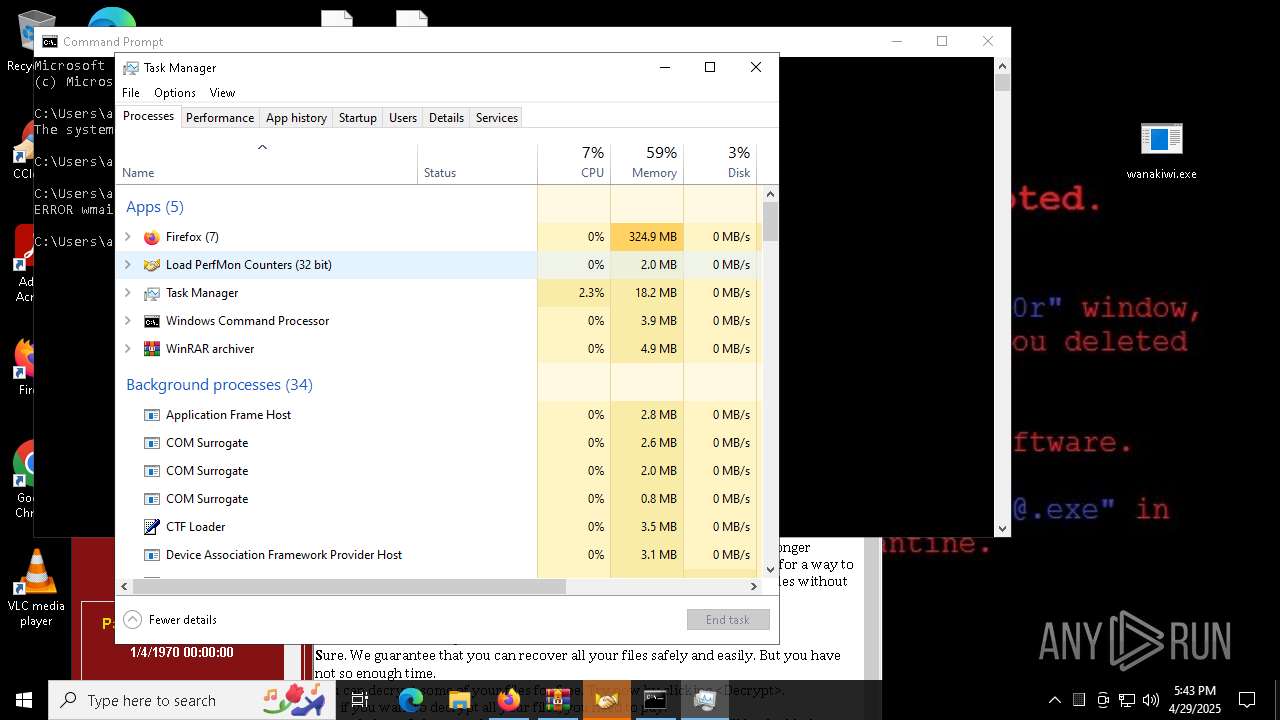Click the Name column header
Image resolution: width=1280 pixels, height=720 pixels.
[x=267, y=164]
